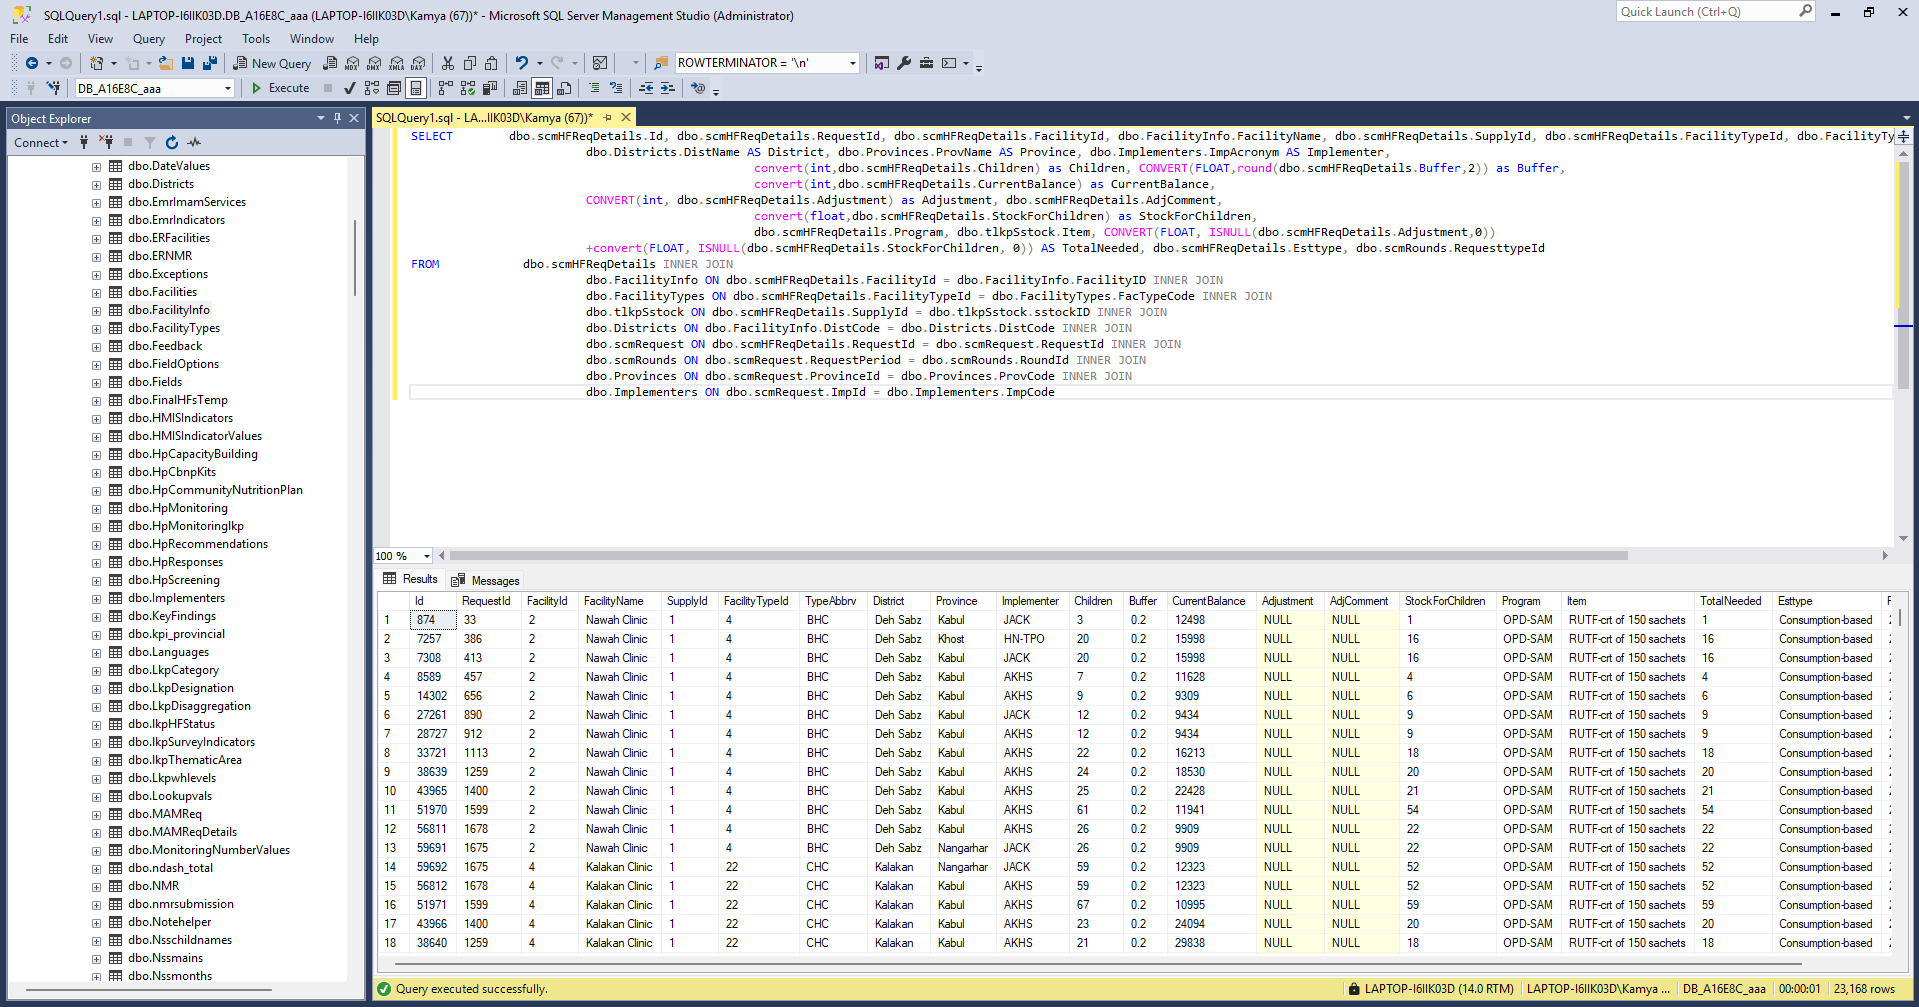Open the Query menu
This screenshot has width=1919, height=1007.
148,39
